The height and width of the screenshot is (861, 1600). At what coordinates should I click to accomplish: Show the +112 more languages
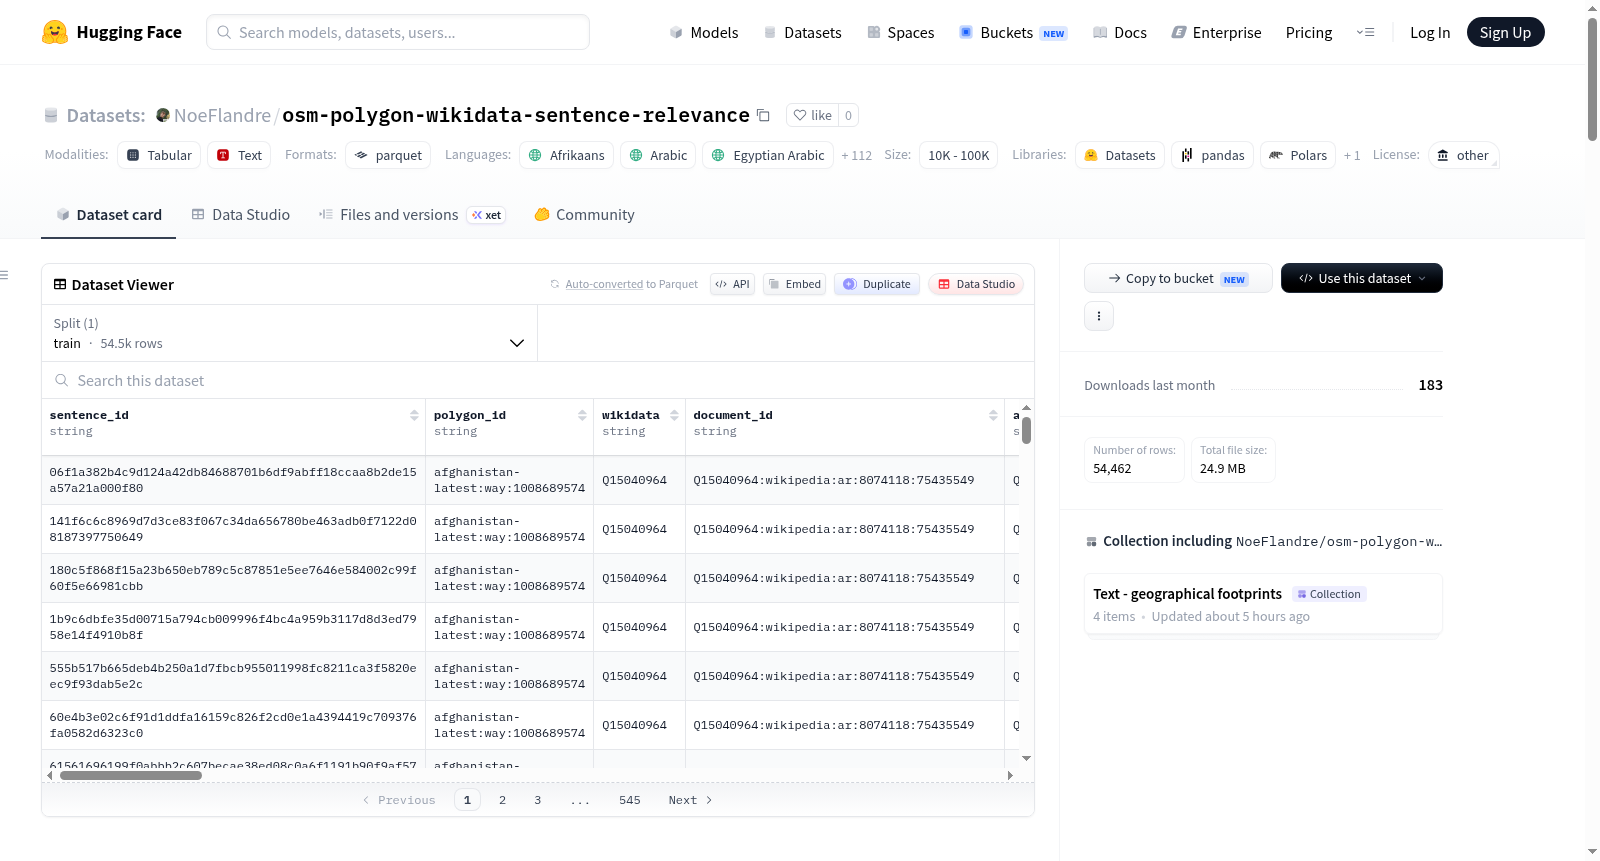tap(856, 155)
